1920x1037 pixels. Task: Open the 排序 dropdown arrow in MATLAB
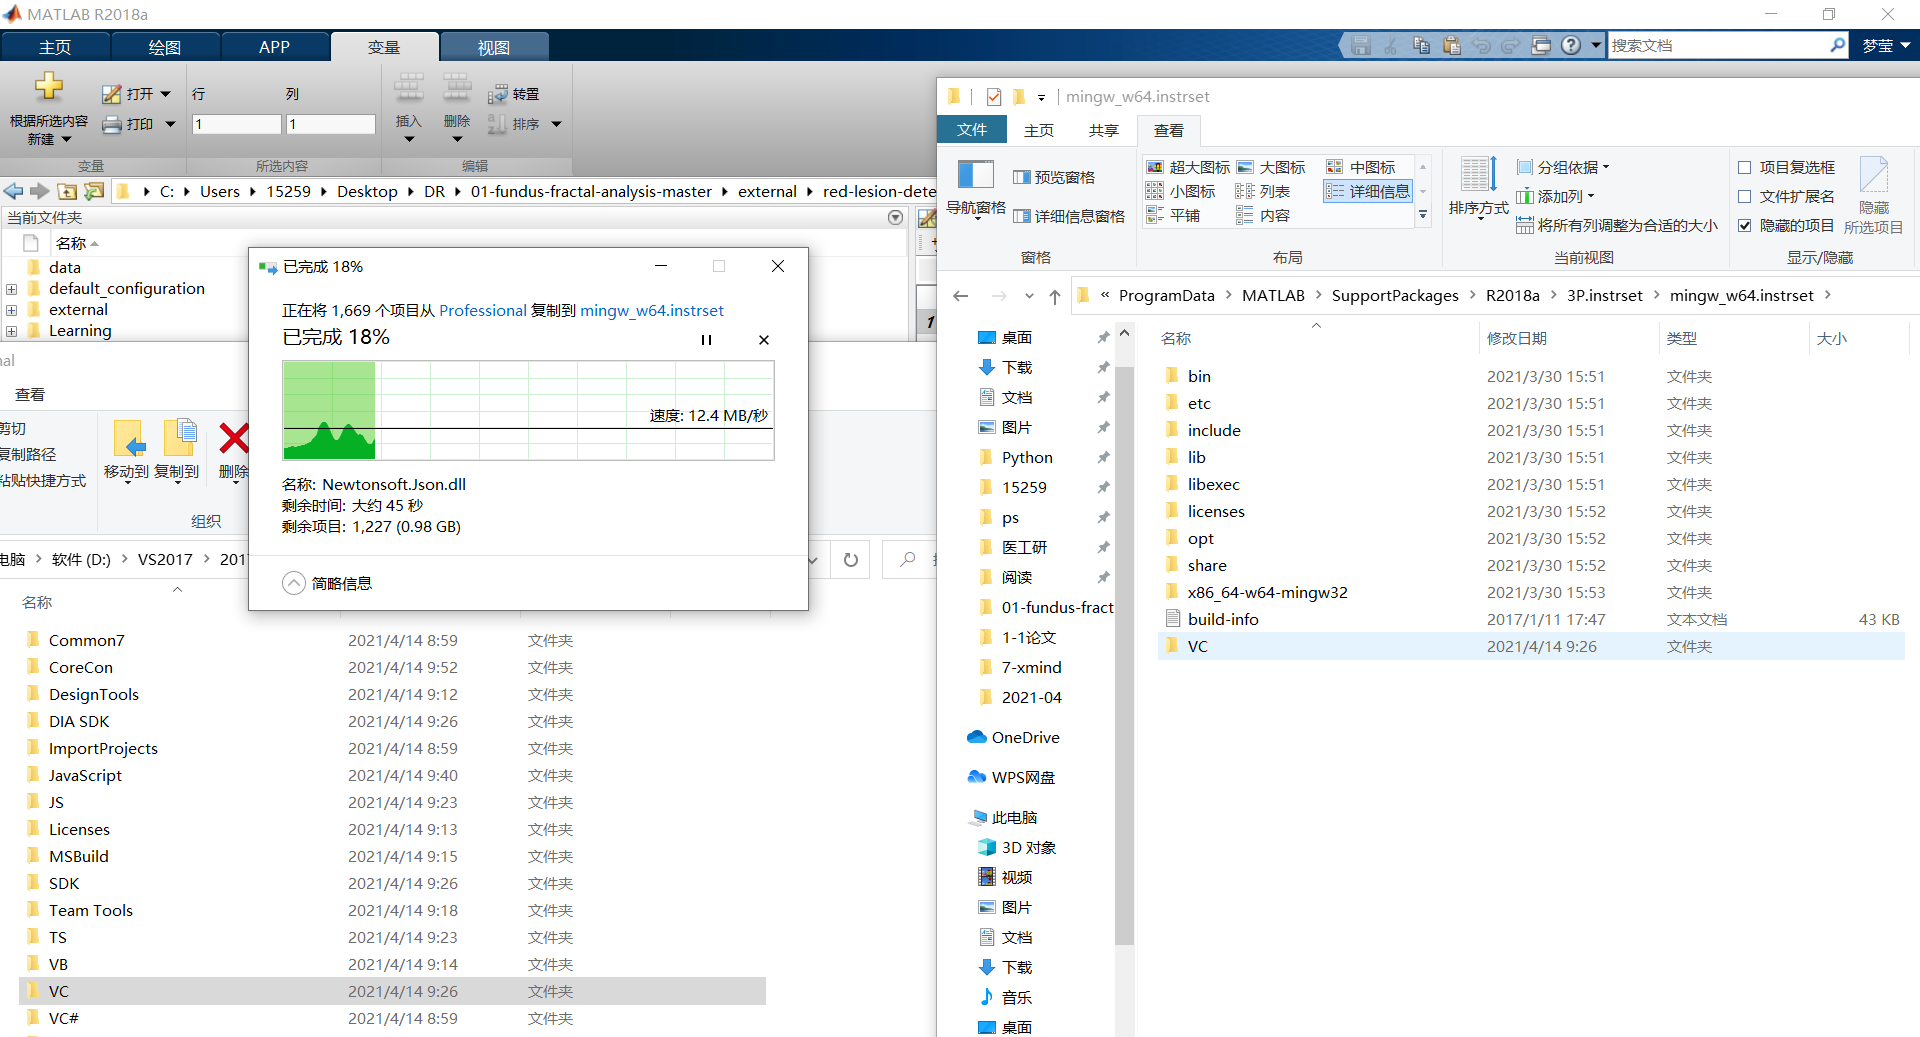click(556, 124)
